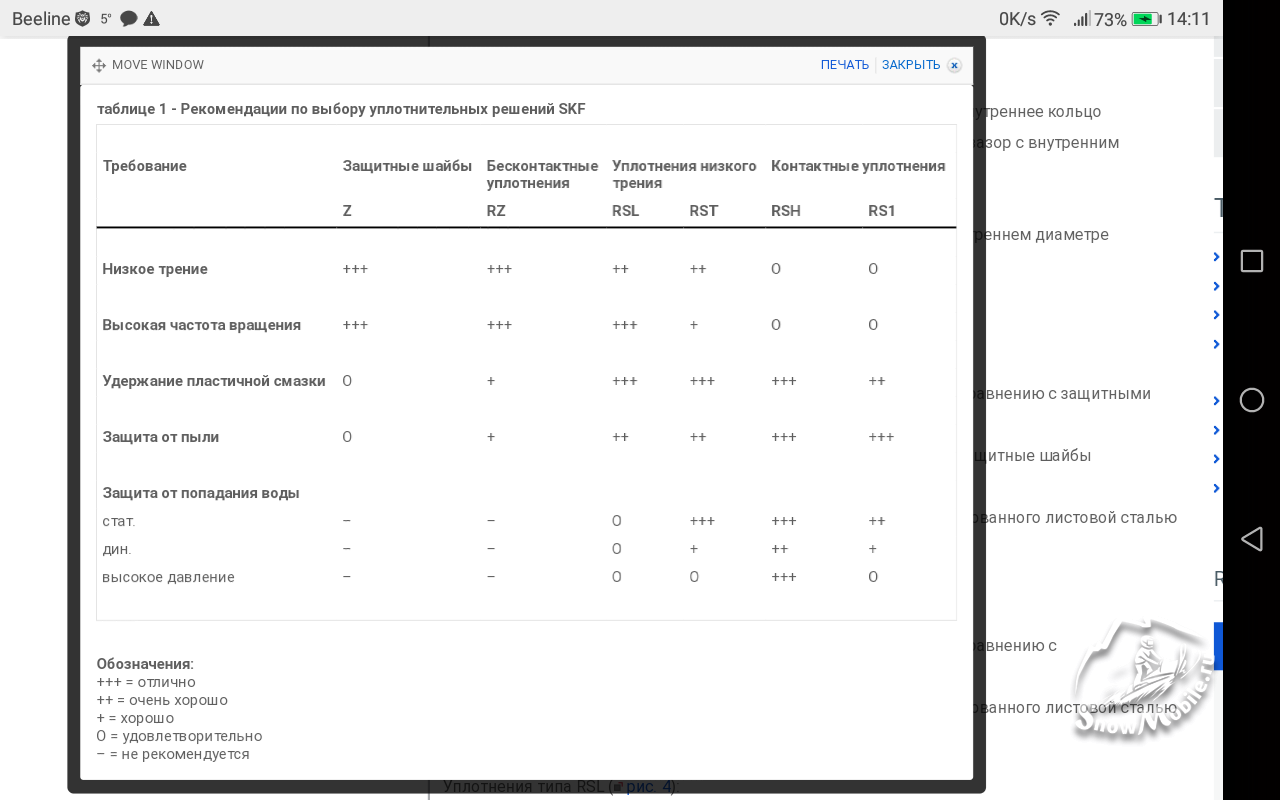The width and height of the screenshot is (1280, 800).
Task: Click the 'RSH' seal type subheader
Action: pyautogui.click(x=786, y=211)
